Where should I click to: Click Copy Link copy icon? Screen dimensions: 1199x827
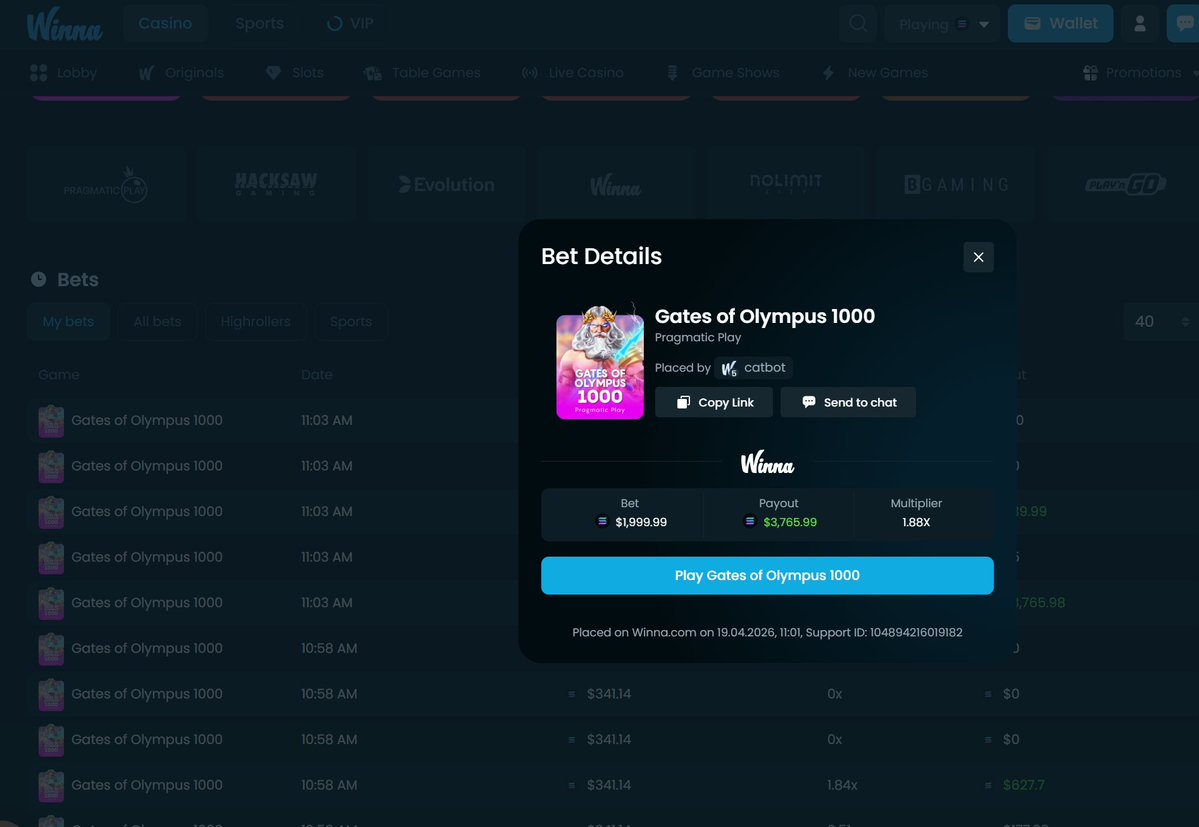[x=684, y=402]
